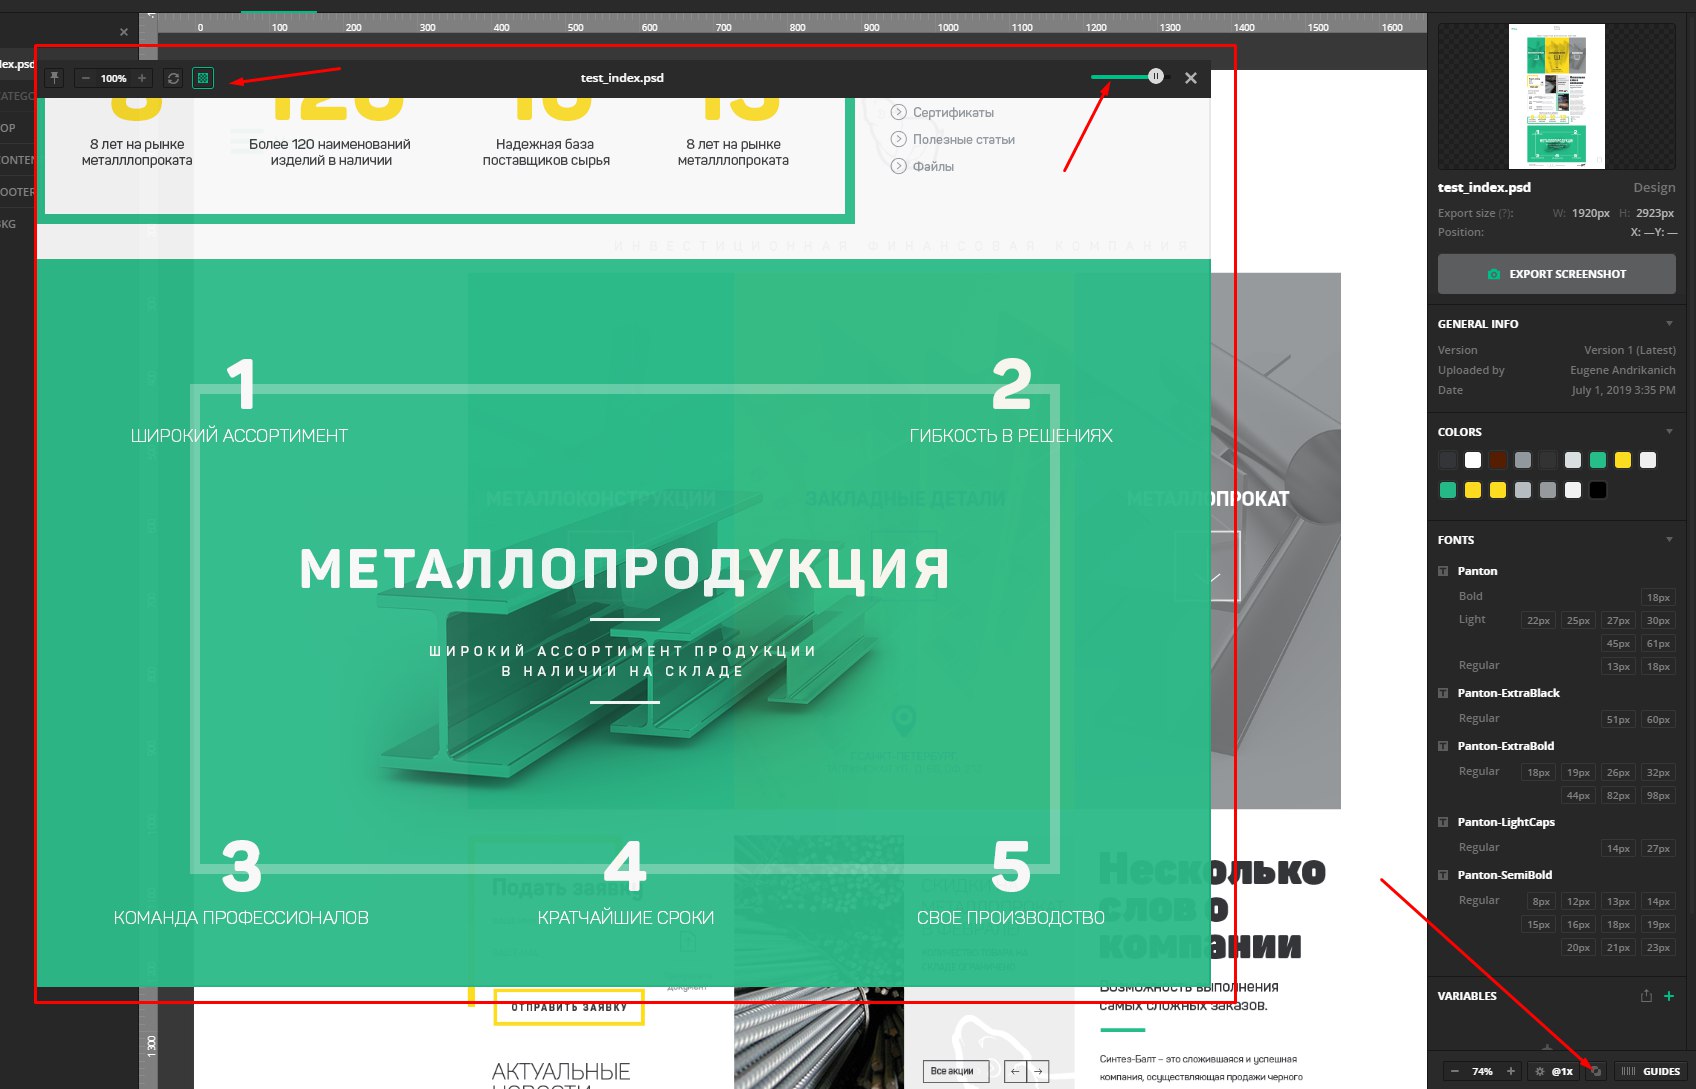This screenshot has width=1696, height=1089.
Task: Adjust the overlay opacity slider handle
Action: click(x=1156, y=76)
